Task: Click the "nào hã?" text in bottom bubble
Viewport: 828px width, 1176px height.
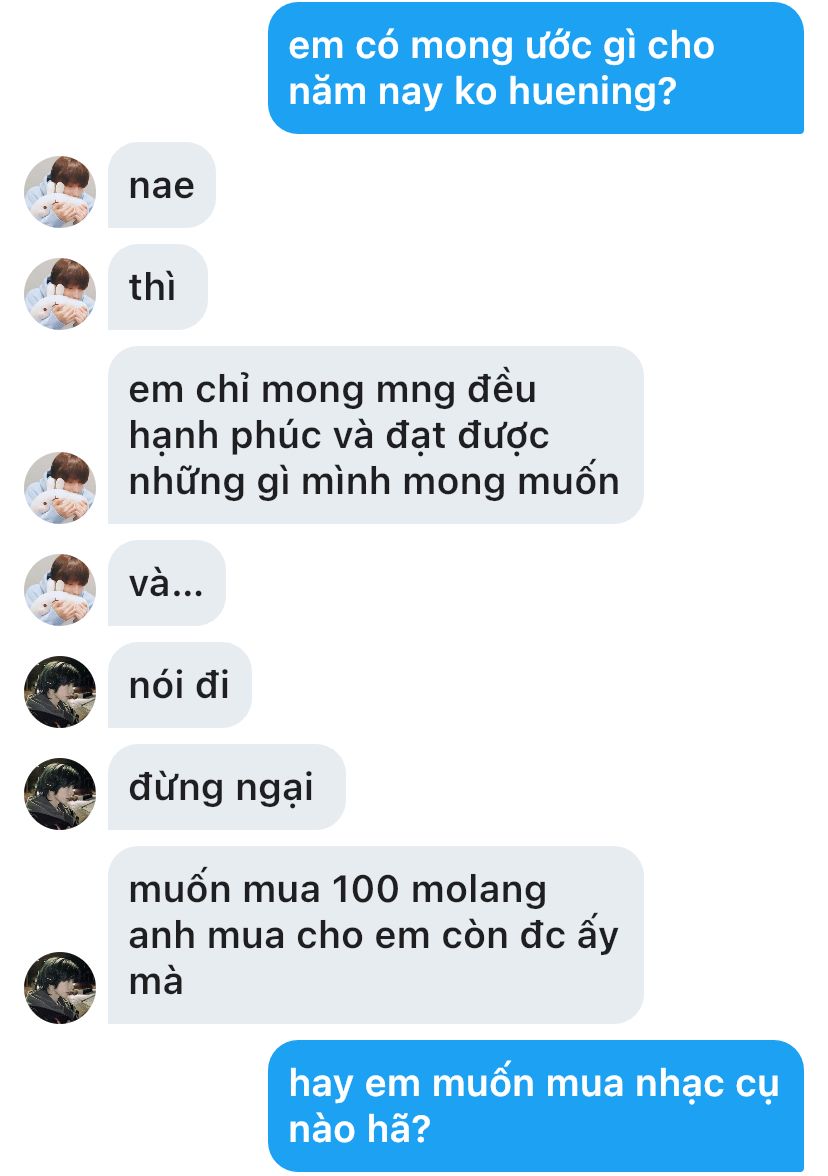Action: tap(360, 1129)
